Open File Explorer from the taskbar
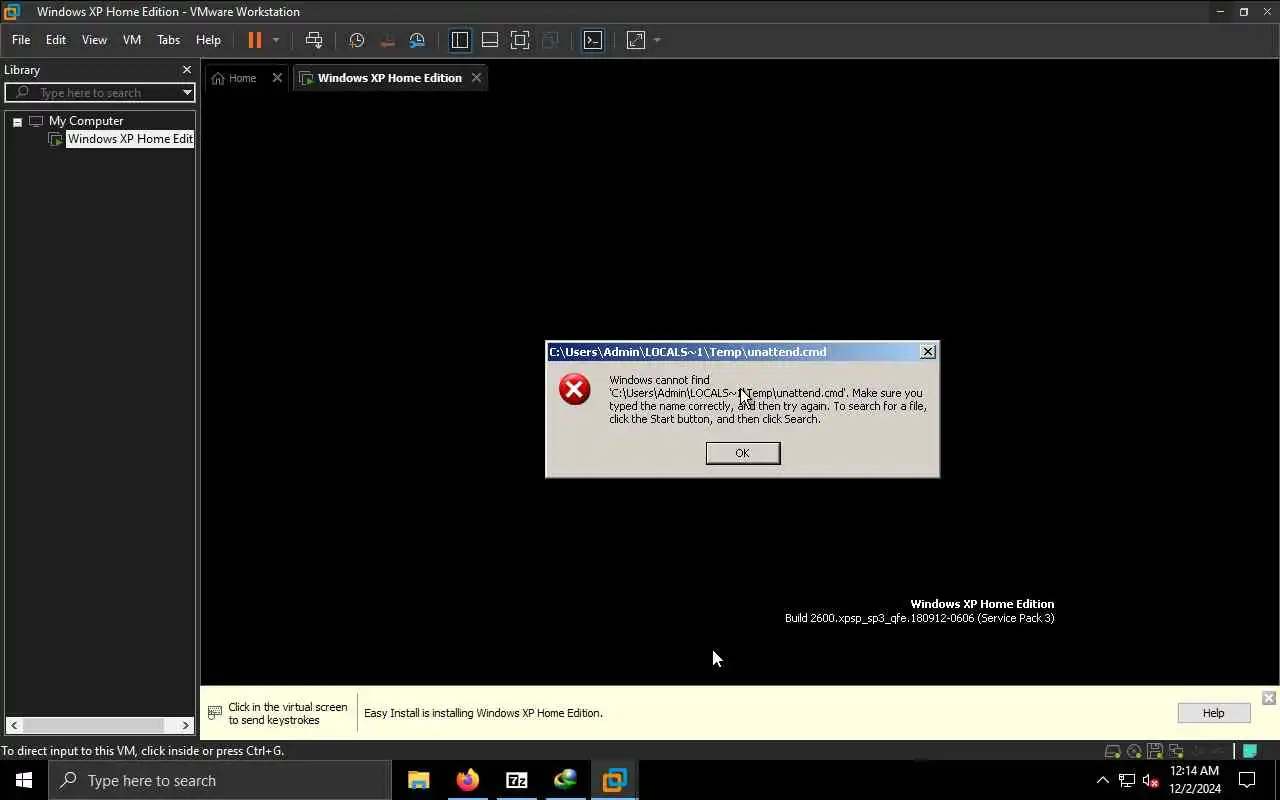 [x=419, y=780]
